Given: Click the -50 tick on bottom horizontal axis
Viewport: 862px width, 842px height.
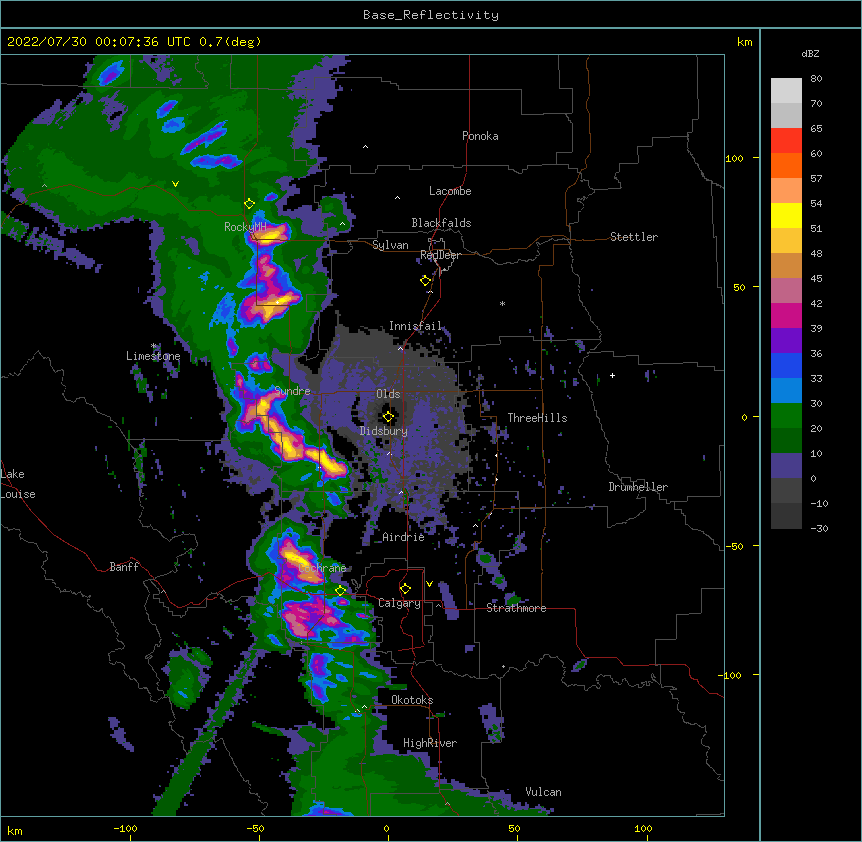Looking at the screenshot, I should 255,828.
